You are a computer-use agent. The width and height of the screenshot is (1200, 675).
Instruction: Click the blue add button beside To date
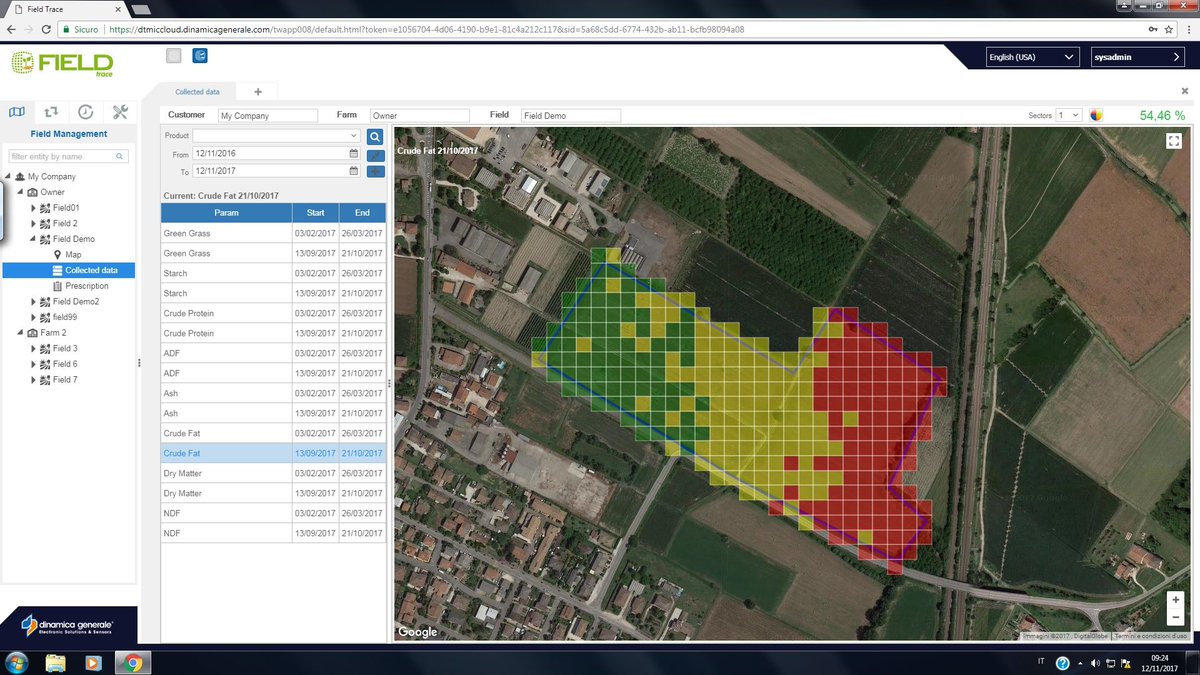pos(376,171)
